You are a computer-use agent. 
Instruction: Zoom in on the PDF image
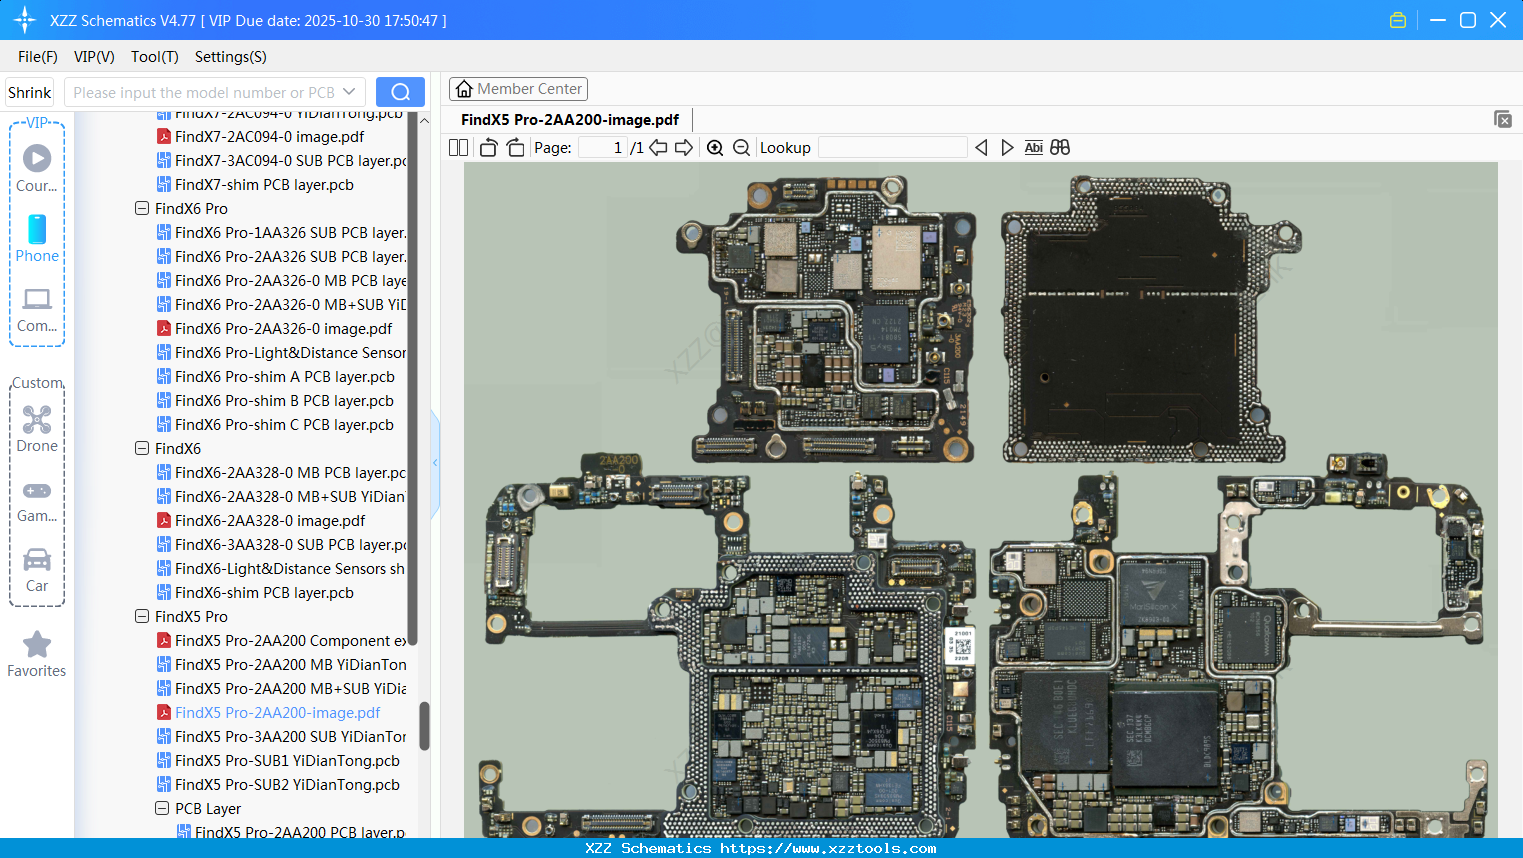click(715, 148)
